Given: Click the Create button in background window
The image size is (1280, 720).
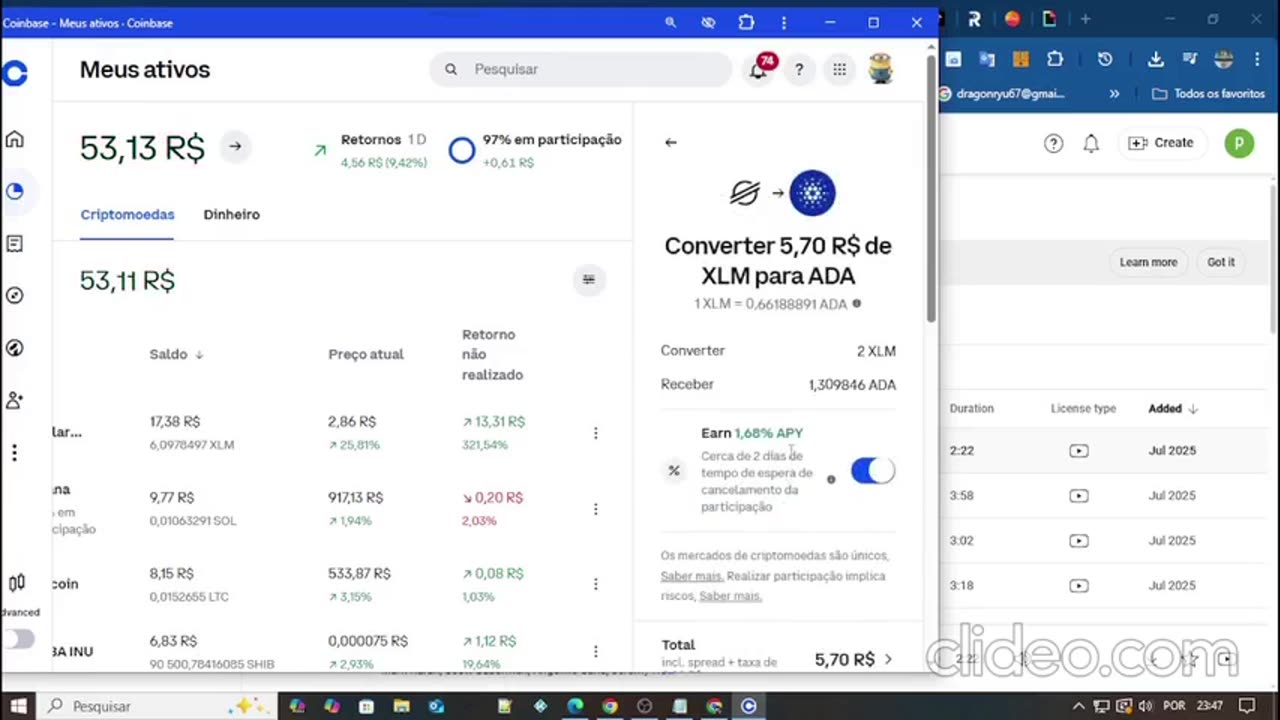Looking at the screenshot, I should tap(1161, 143).
